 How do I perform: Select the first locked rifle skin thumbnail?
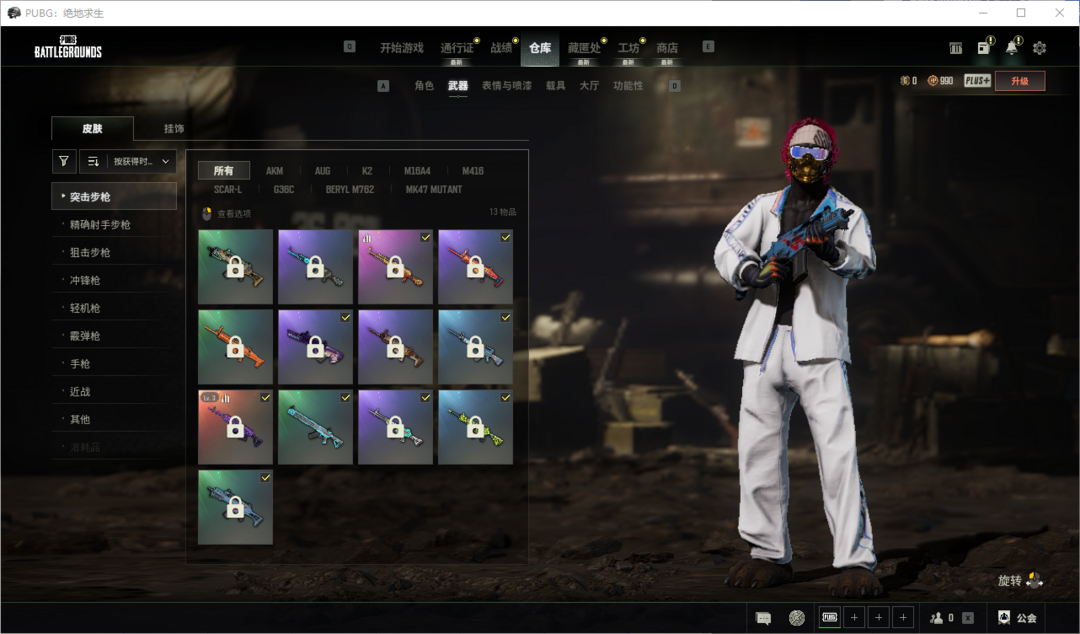(235, 267)
